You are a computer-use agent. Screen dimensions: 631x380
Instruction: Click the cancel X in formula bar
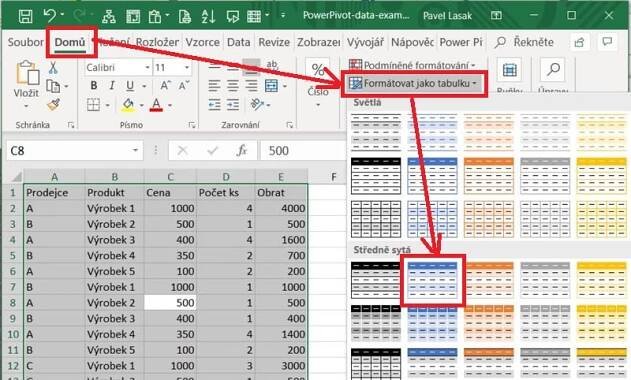click(182, 151)
